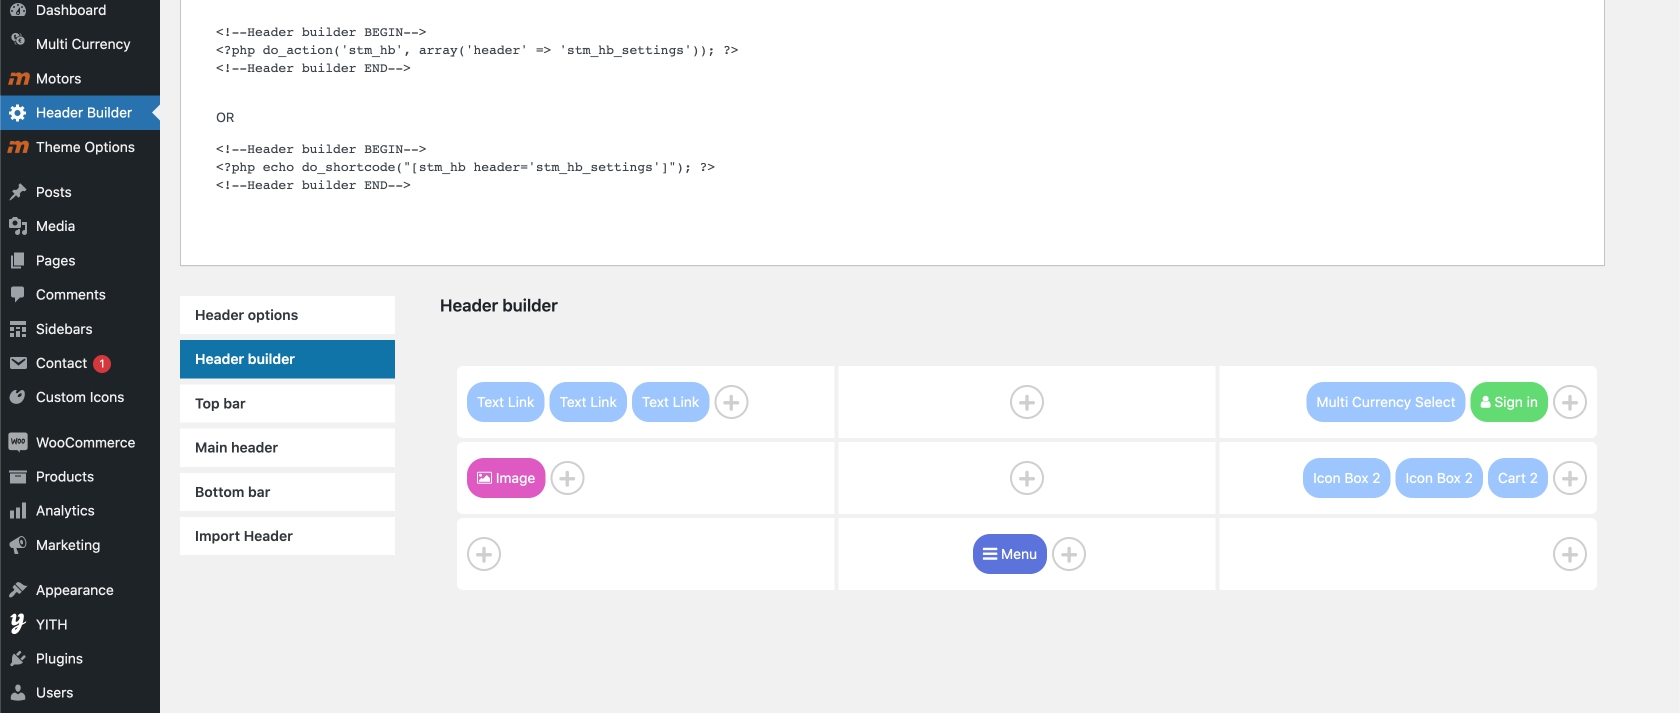
Task: Click the plus icon beside the Menu element
Action: click(x=1069, y=554)
